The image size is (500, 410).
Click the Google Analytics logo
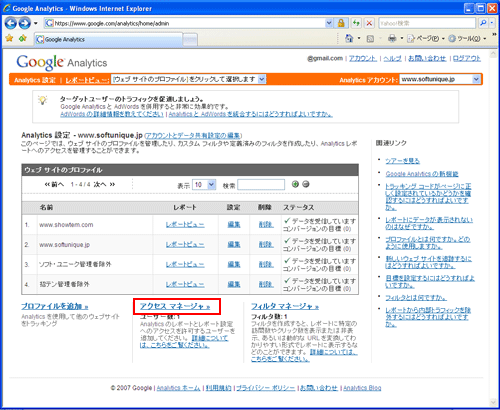pos(62,62)
